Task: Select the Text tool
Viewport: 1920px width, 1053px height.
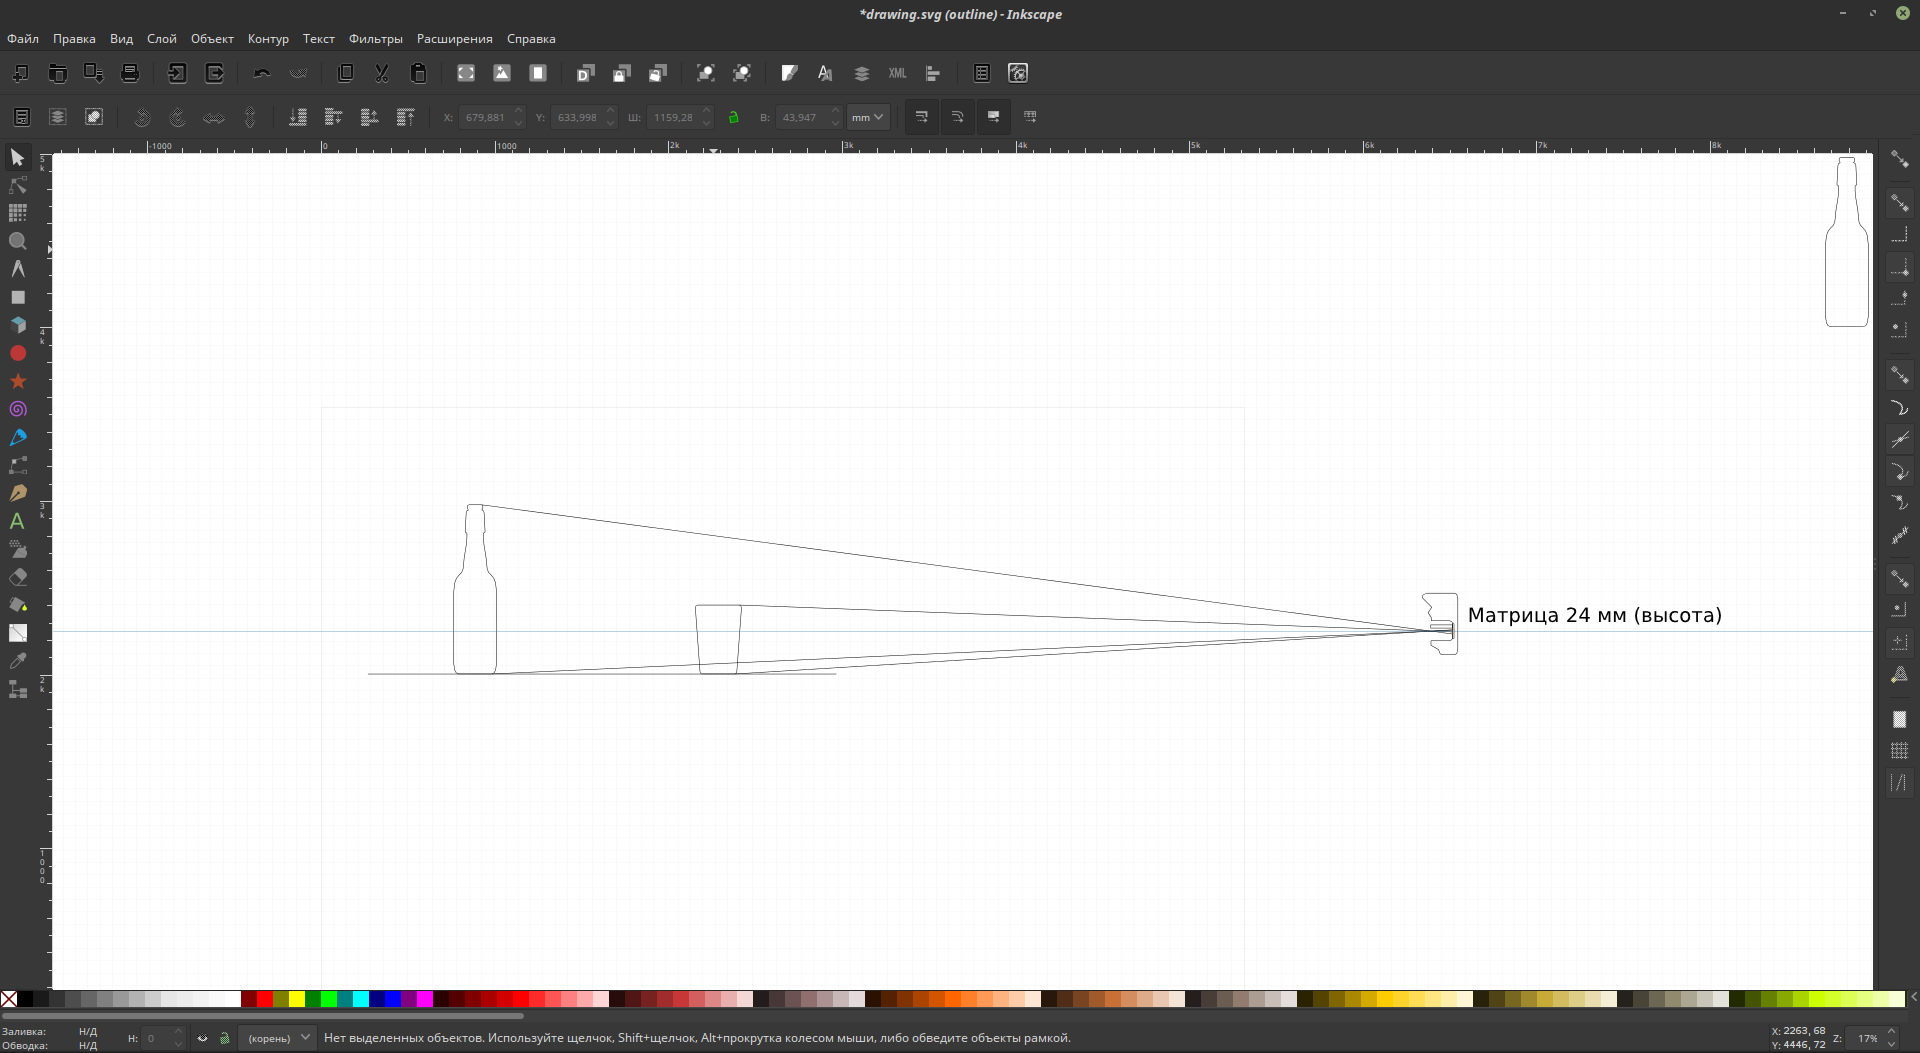Action: pyautogui.click(x=18, y=522)
